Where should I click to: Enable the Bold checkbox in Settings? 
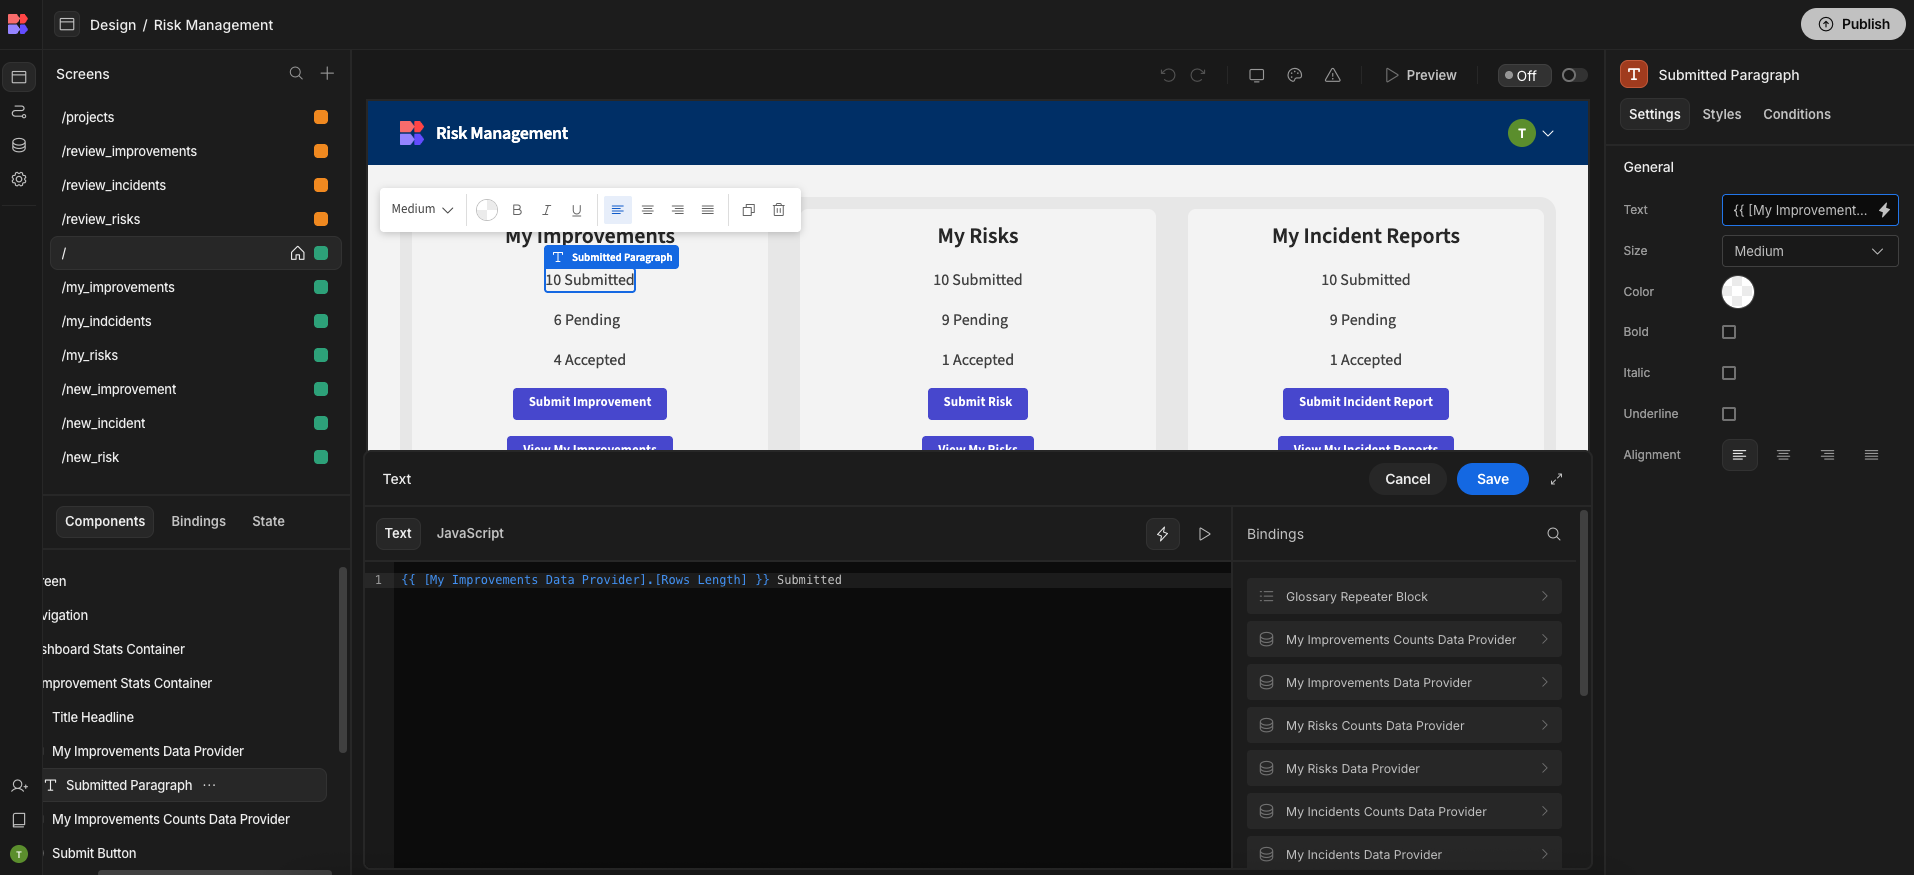coord(1729,332)
